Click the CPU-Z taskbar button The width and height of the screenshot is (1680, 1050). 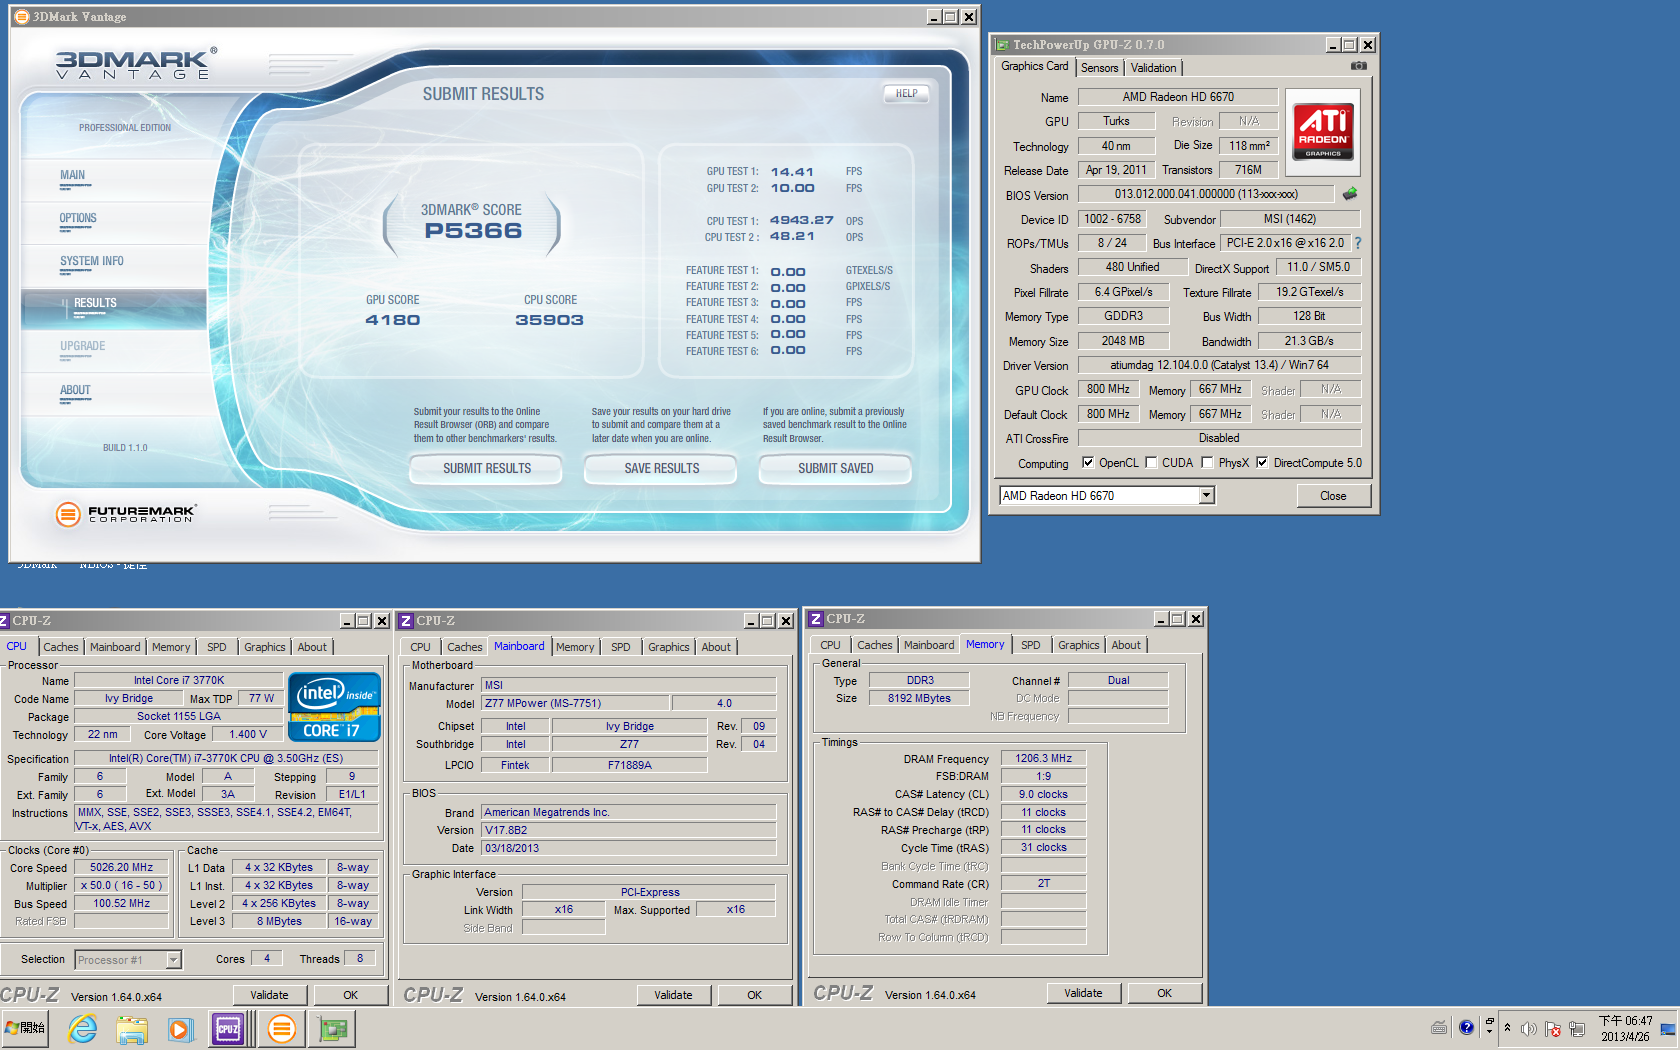[x=229, y=1028]
